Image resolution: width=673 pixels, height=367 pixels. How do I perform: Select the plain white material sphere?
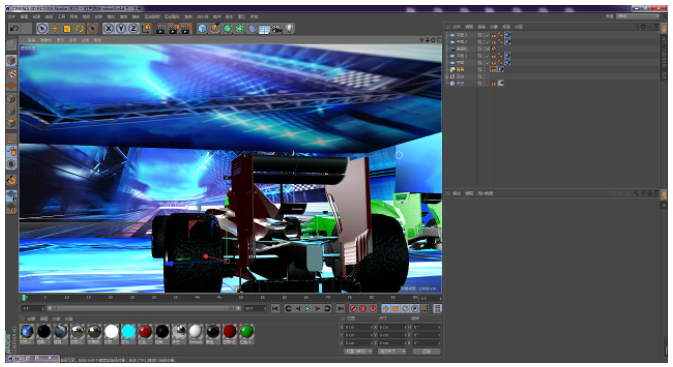[x=111, y=332]
